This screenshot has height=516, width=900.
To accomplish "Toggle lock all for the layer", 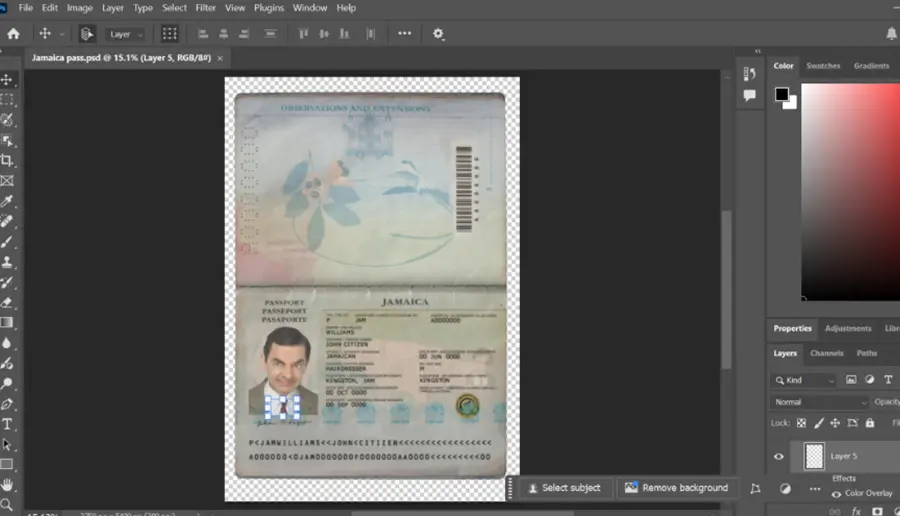I will (870, 423).
